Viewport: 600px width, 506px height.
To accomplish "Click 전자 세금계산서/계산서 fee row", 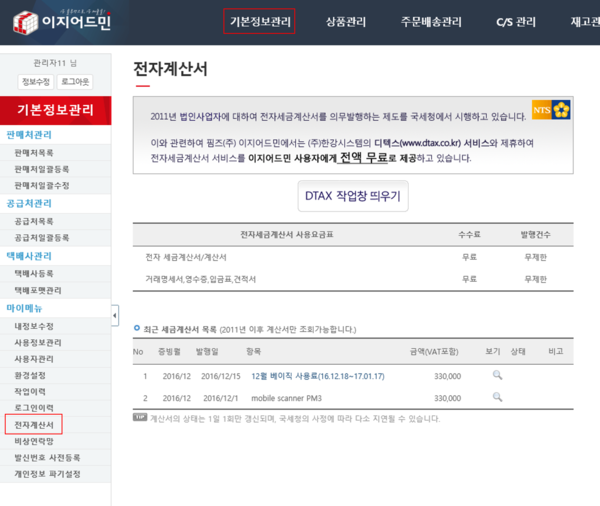I will [x=353, y=257].
